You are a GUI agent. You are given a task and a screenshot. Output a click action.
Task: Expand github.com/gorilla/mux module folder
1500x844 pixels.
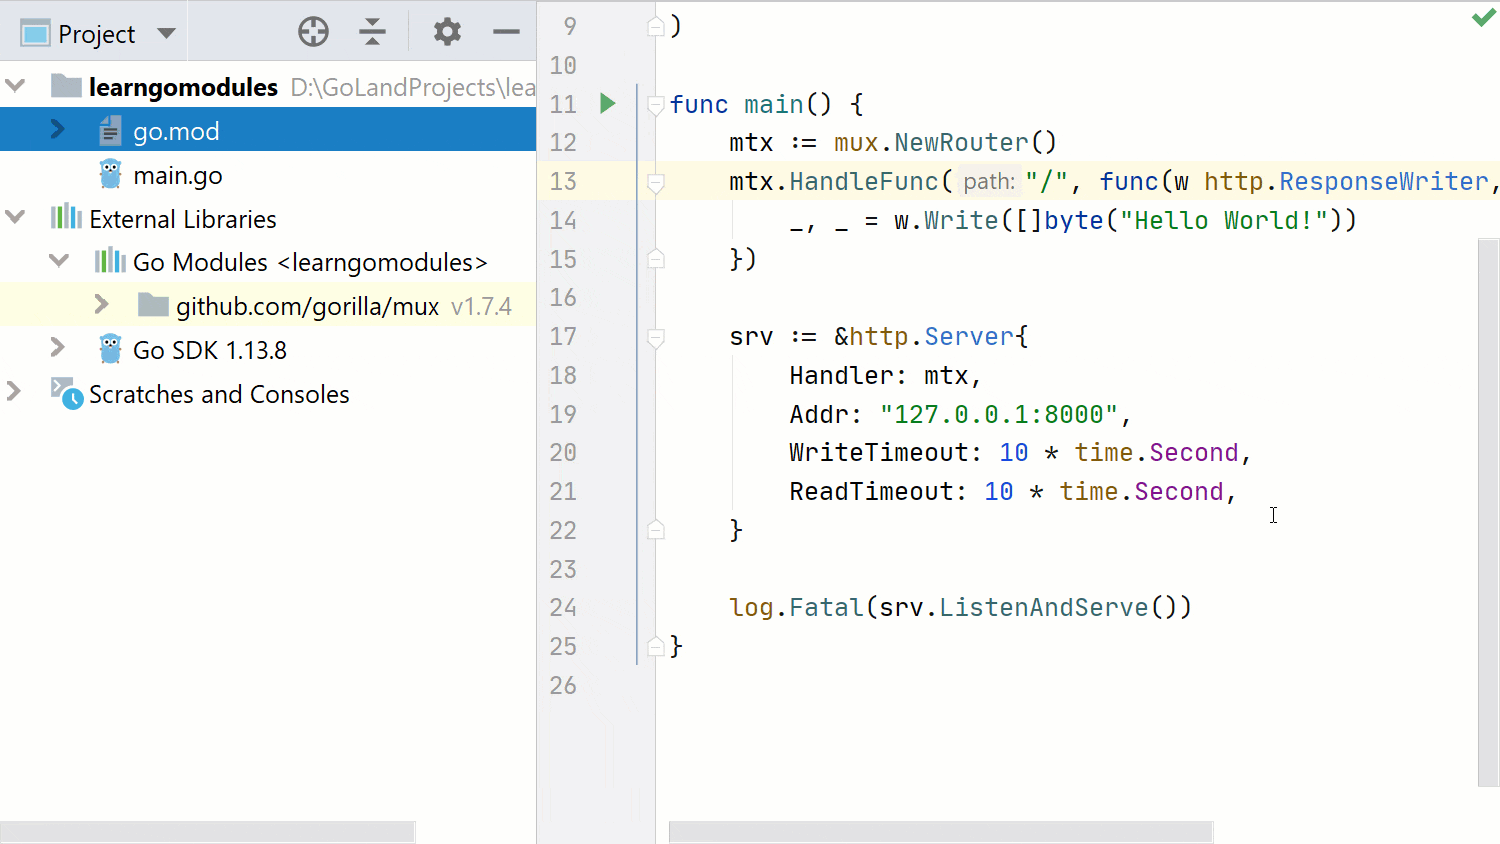coord(101,304)
